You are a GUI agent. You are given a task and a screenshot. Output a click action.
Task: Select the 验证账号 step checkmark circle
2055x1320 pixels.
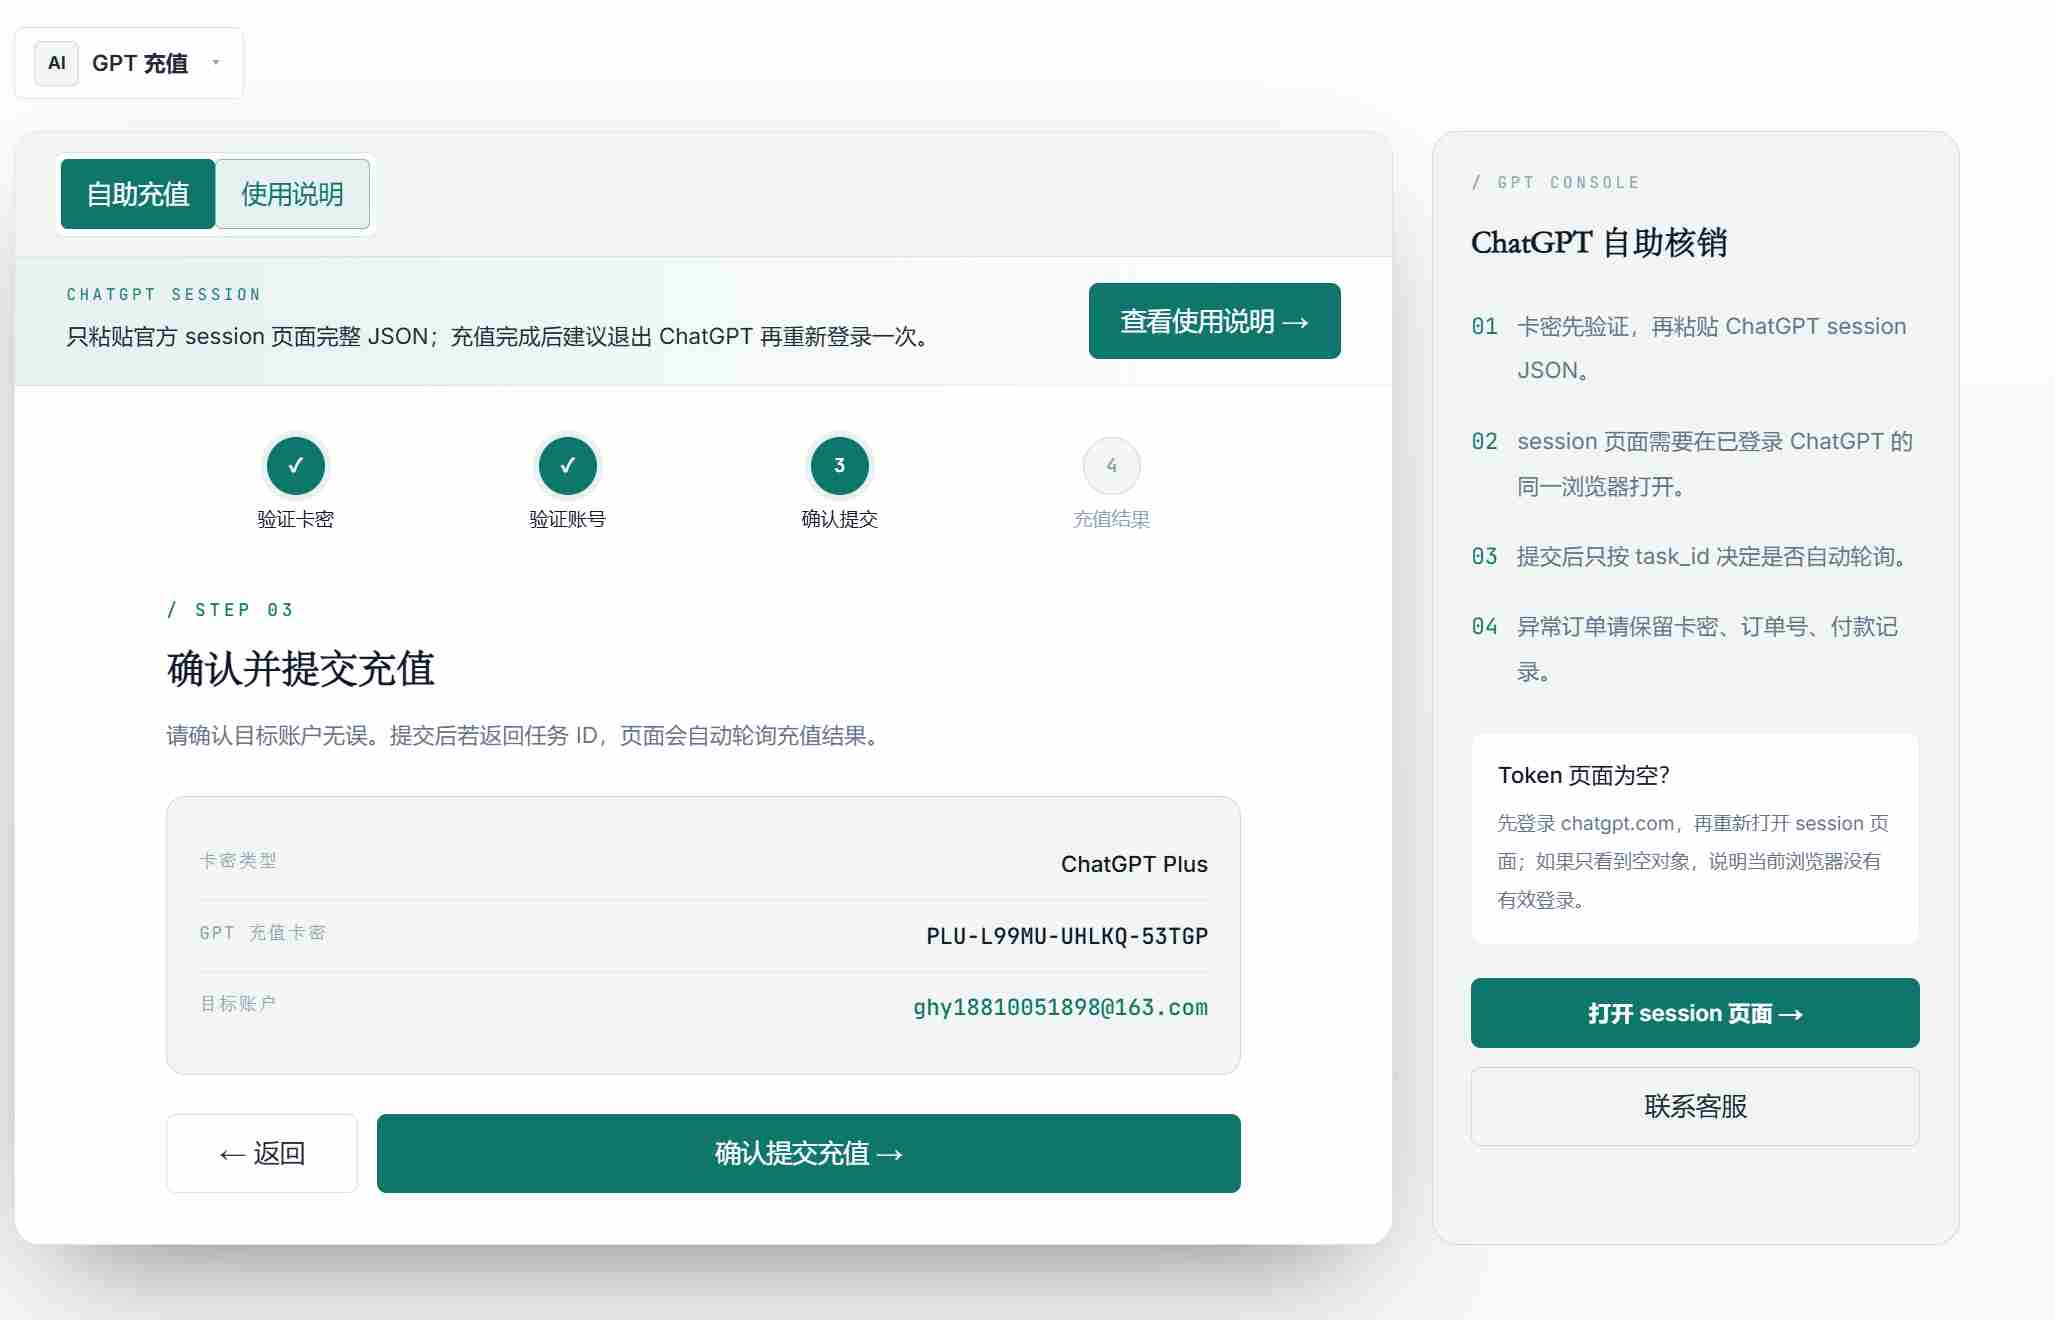tap(567, 465)
